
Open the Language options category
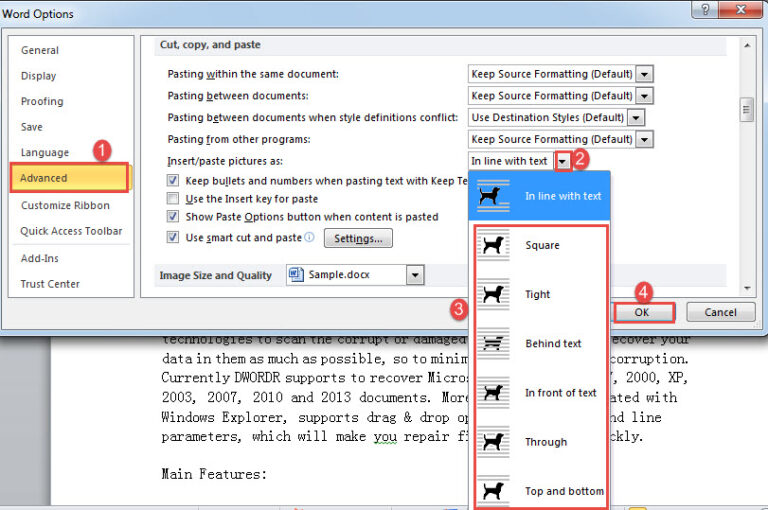[x=45, y=152]
